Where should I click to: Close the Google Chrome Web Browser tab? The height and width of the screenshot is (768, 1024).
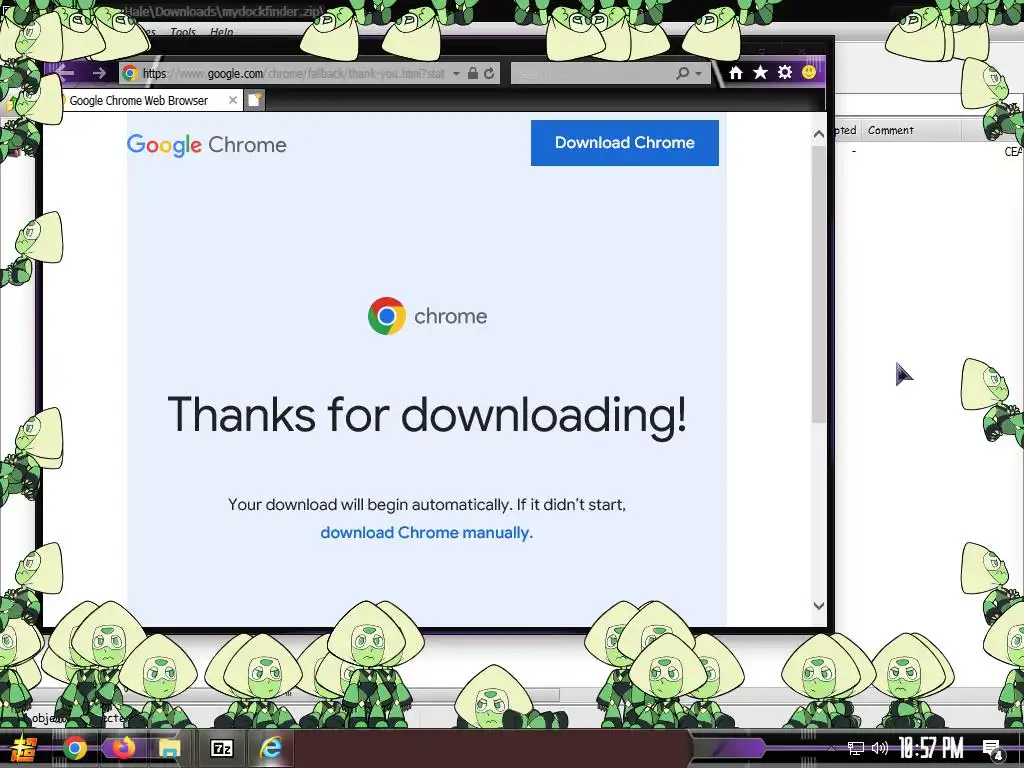click(x=232, y=100)
